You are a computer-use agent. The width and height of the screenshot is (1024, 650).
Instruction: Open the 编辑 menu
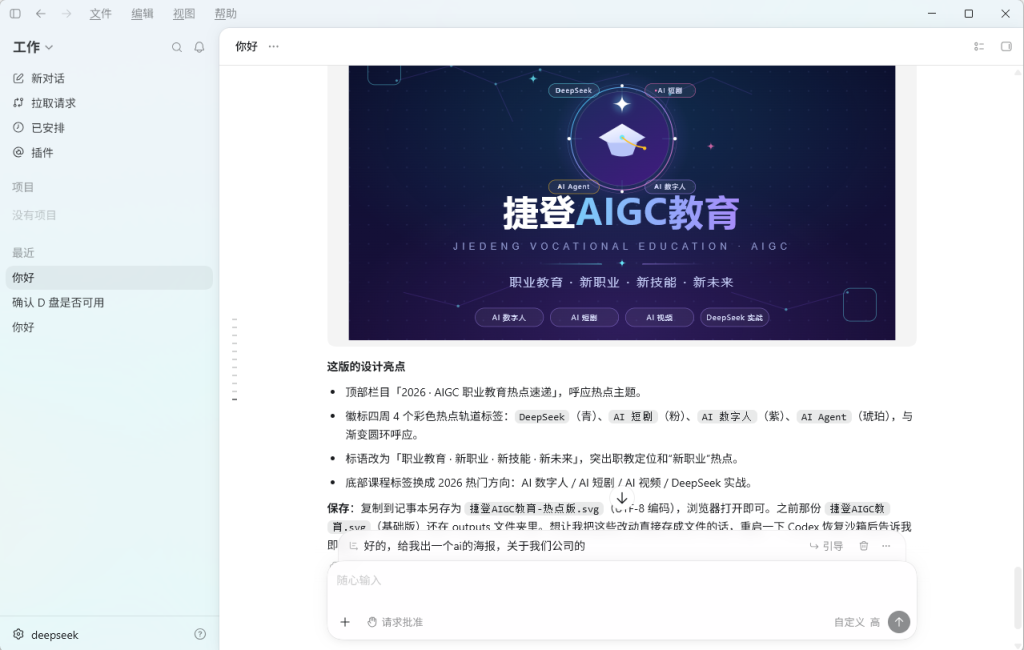click(x=142, y=14)
